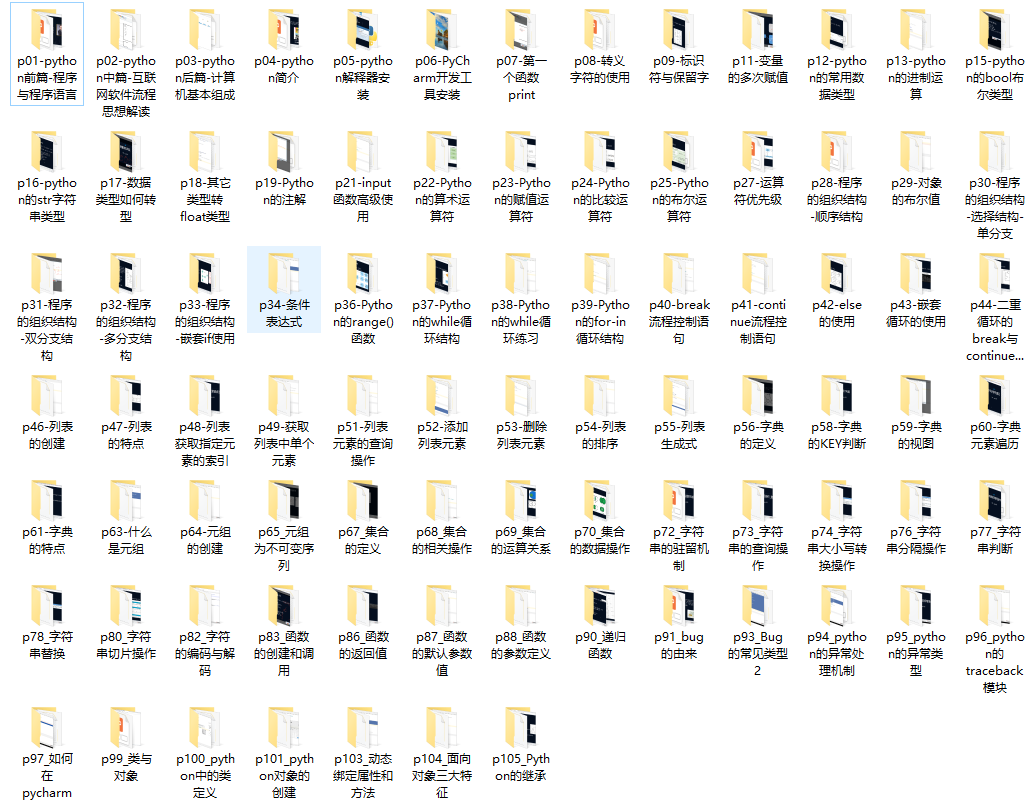The image size is (1036, 806).
Task: Click the label p68_集合的相关操作
Action: coord(442,540)
